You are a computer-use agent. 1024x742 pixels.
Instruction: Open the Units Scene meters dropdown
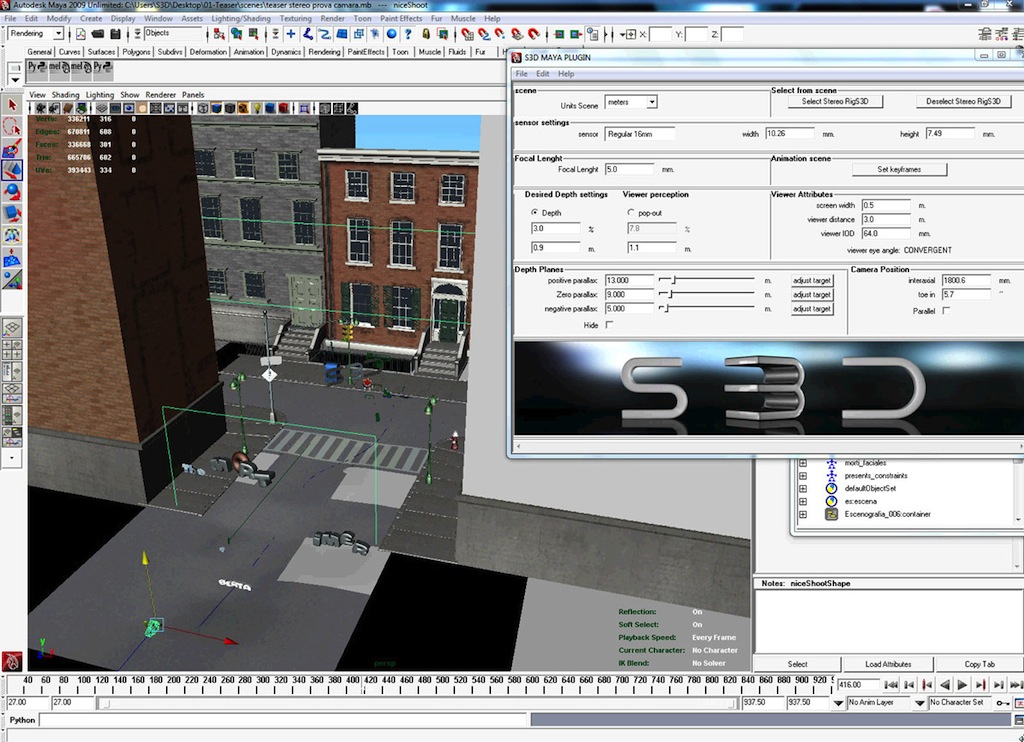click(651, 102)
